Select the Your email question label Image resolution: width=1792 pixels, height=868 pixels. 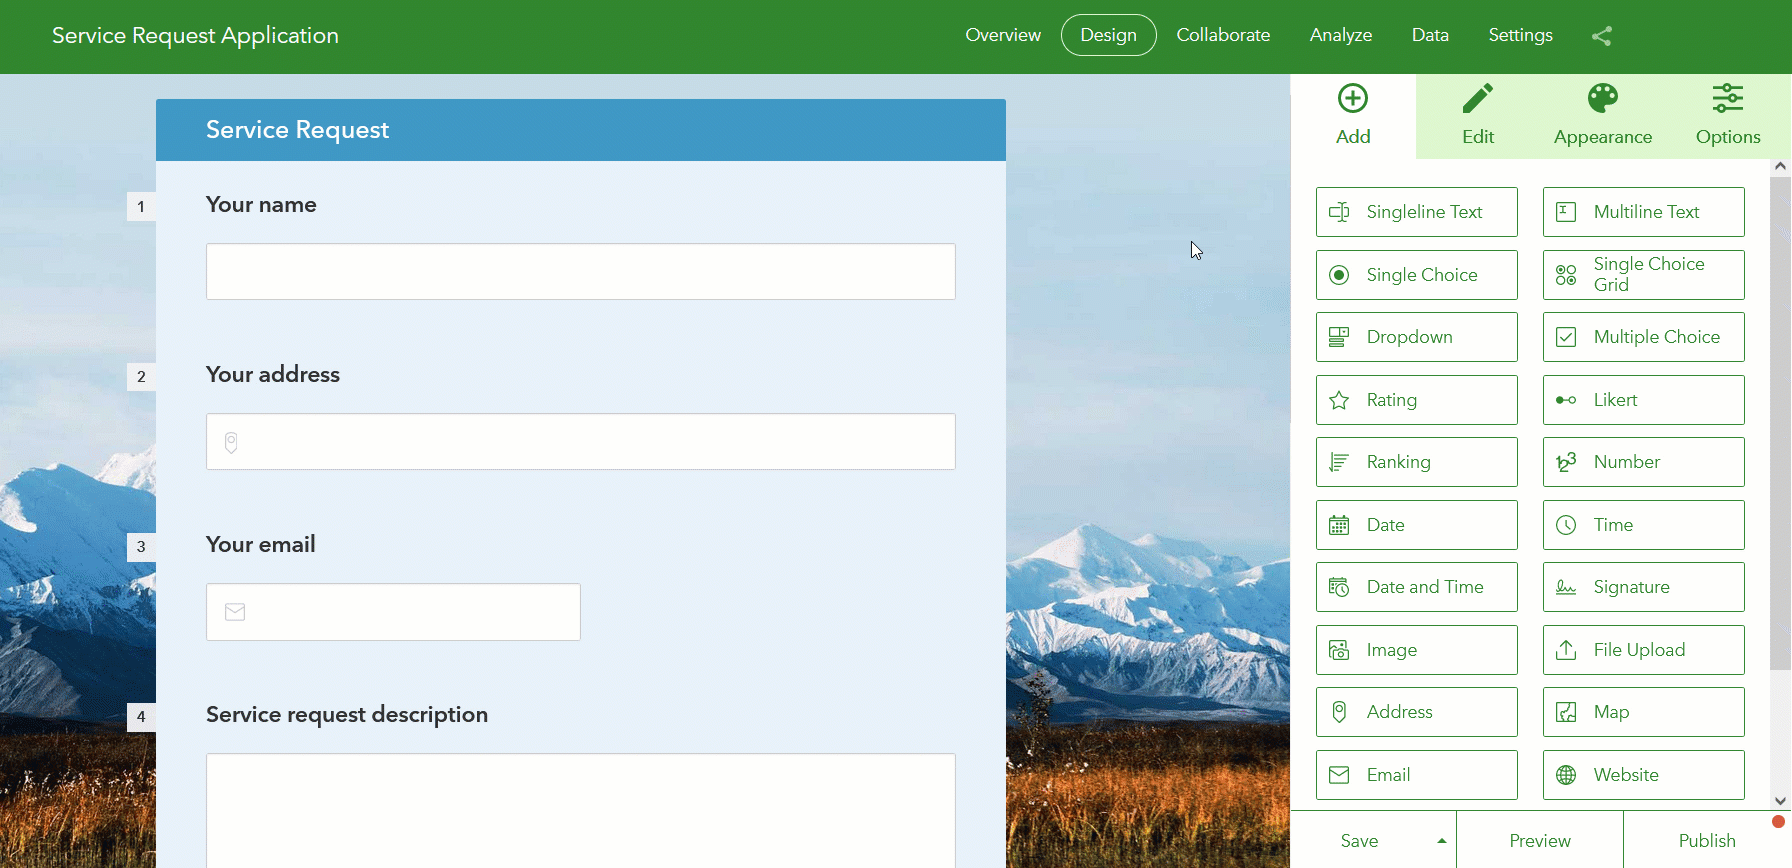tap(261, 545)
